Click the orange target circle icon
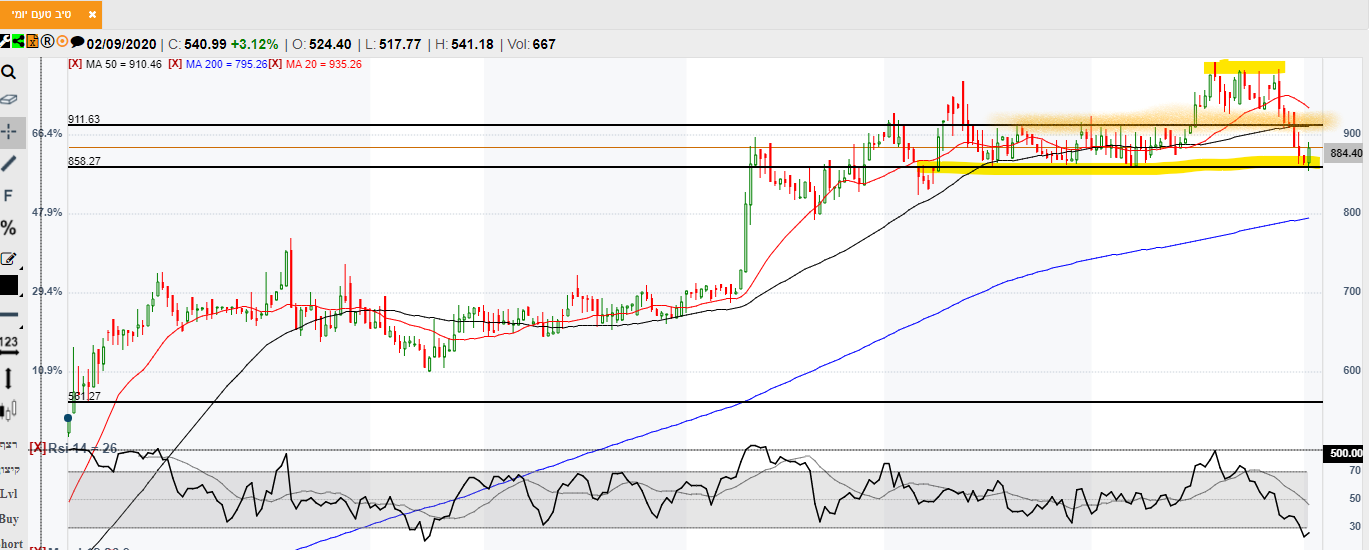This screenshot has width=1370, height=550. click(x=62, y=41)
